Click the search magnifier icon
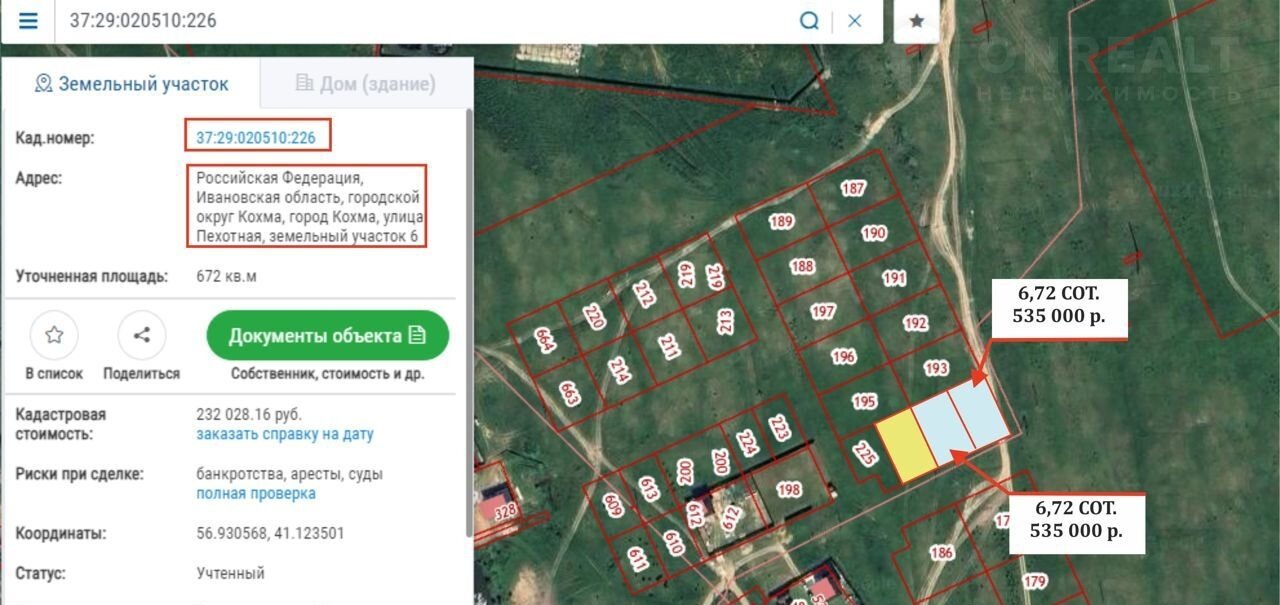Image resolution: width=1280 pixels, height=605 pixels. click(x=809, y=21)
